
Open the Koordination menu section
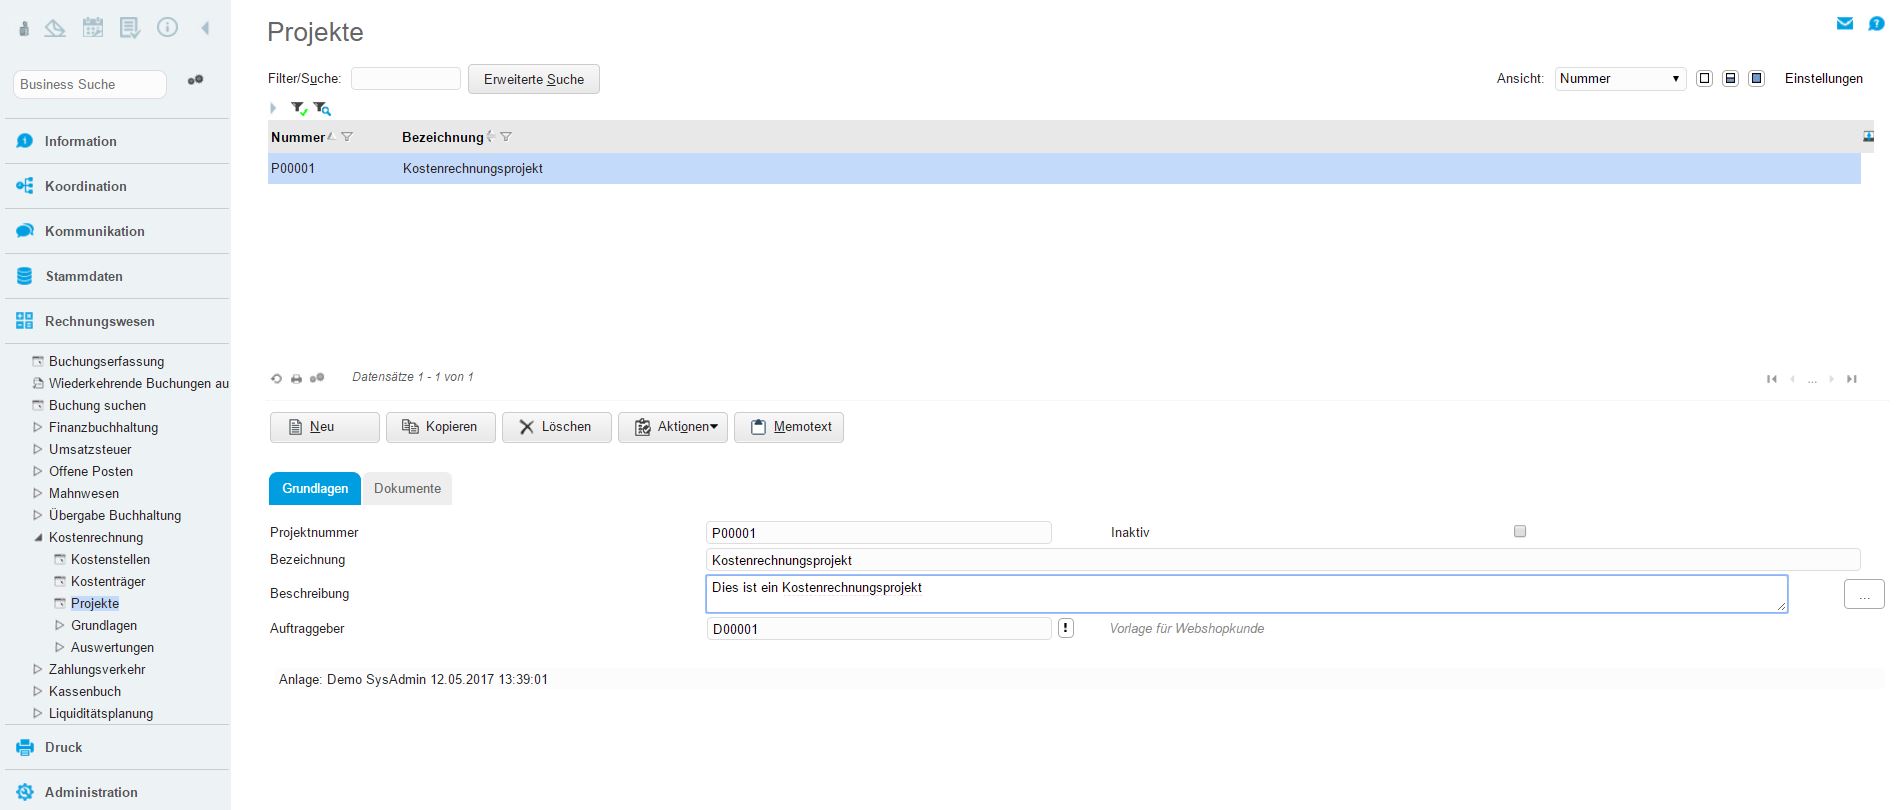tap(117, 186)
